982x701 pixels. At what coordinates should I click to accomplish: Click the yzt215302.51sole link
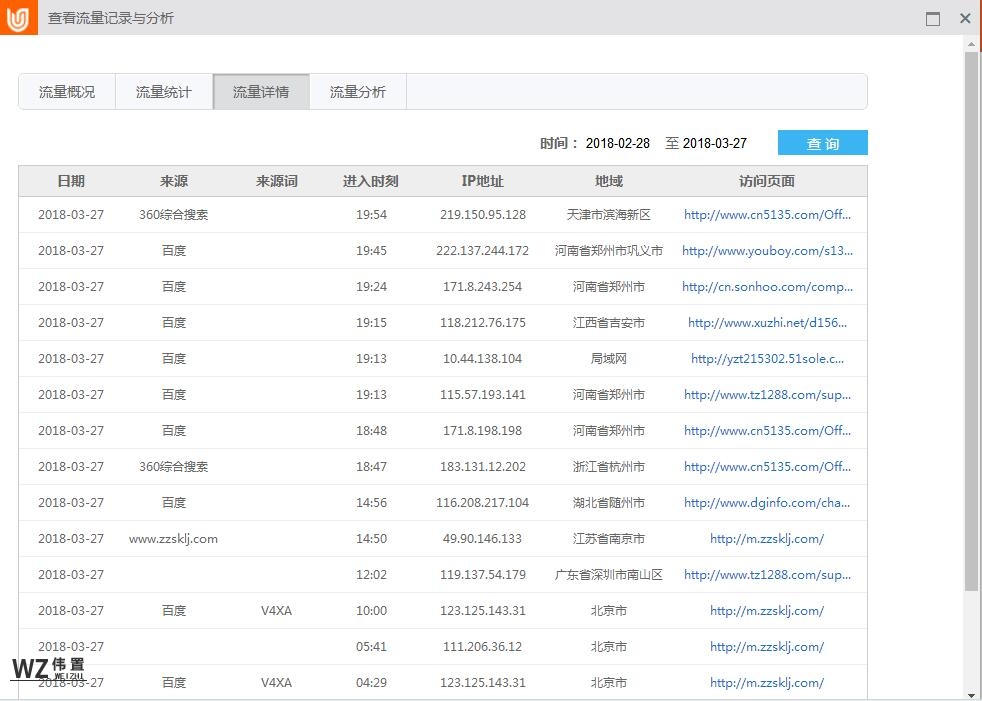(767, 358)
